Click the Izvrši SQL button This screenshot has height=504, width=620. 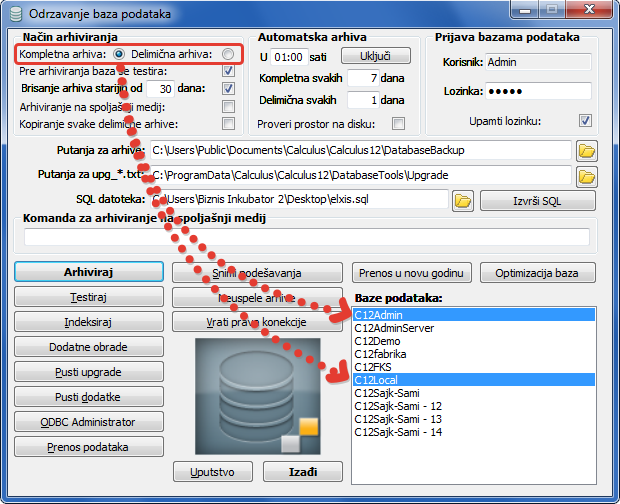(x=538, y=200)
